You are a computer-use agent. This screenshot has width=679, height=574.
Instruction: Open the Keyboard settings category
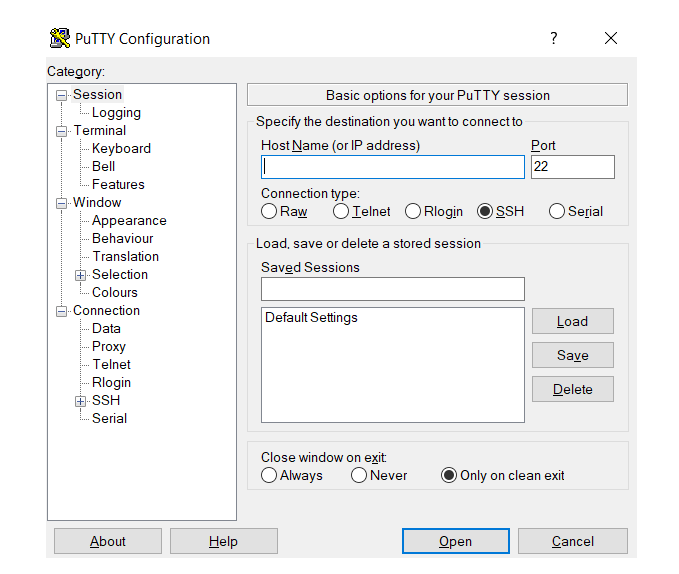point(121,148)
